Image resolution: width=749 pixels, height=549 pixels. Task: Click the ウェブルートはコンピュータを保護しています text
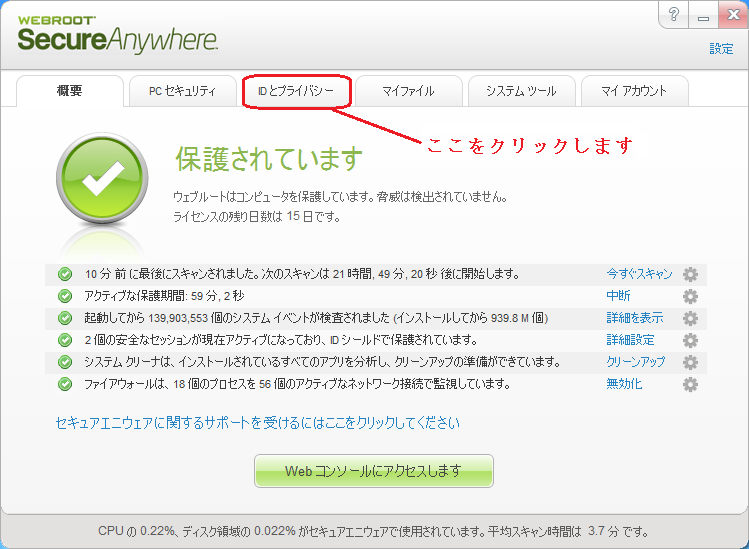coord(340,196)
